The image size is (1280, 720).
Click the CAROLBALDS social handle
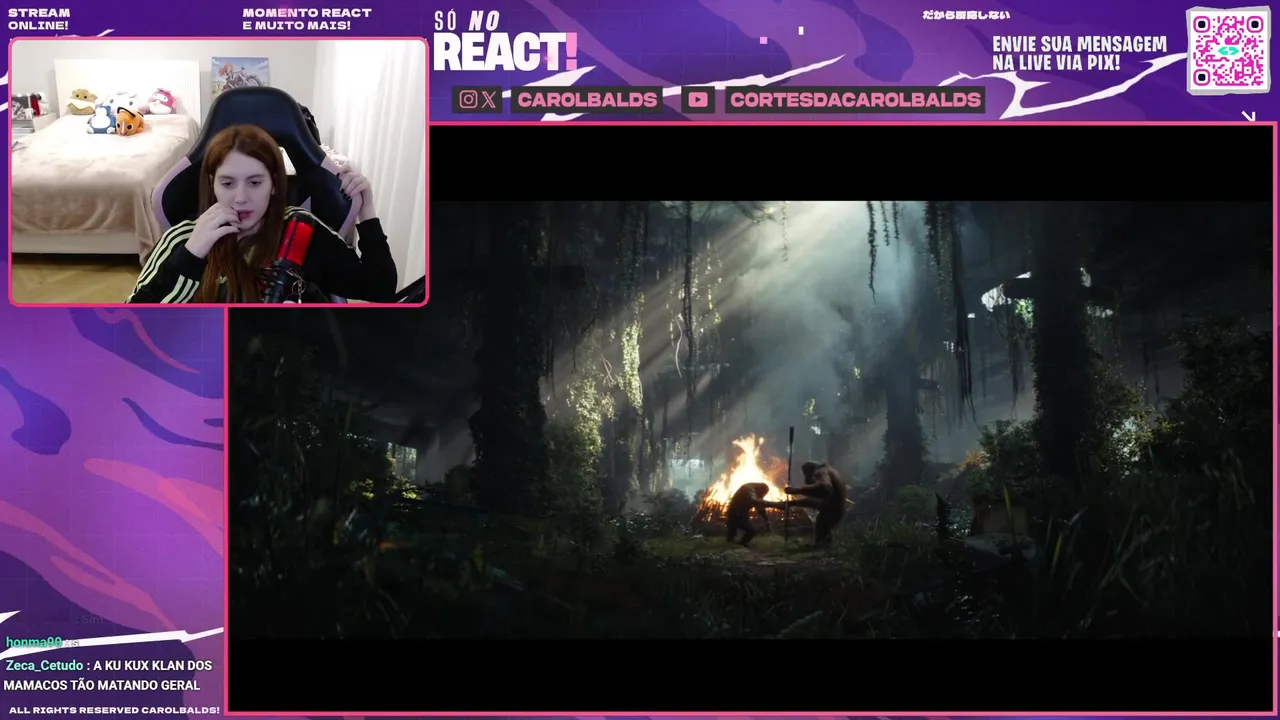pos(587,99)
